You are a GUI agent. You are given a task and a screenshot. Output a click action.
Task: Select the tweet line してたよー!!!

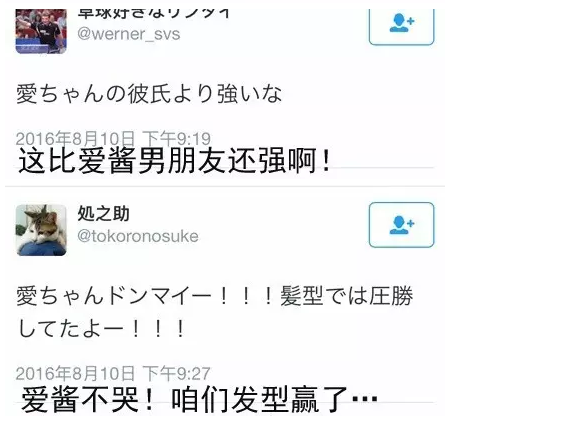click(102, 329)
